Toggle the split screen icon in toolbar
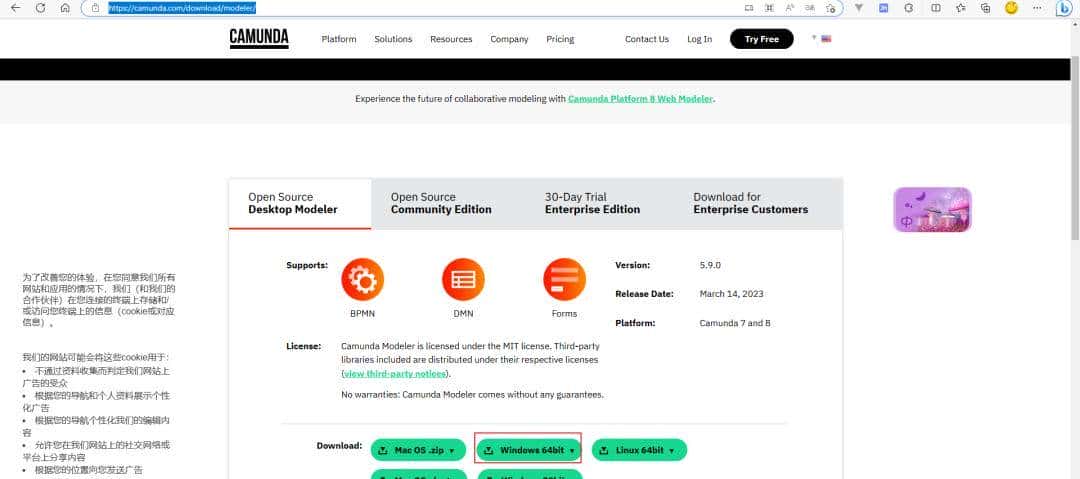Viewport: 1080px width, 479px height. [x=935, y=8]
